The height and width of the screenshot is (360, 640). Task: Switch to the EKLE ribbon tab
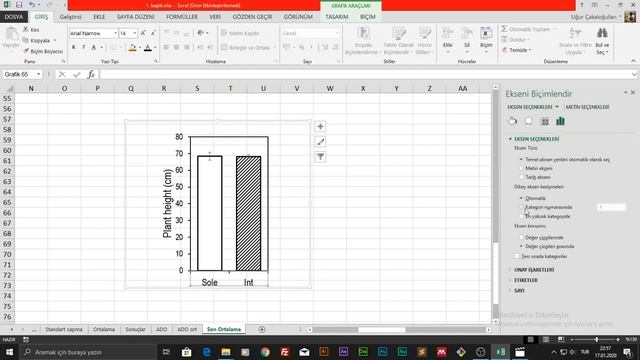[x=99, y=17]
